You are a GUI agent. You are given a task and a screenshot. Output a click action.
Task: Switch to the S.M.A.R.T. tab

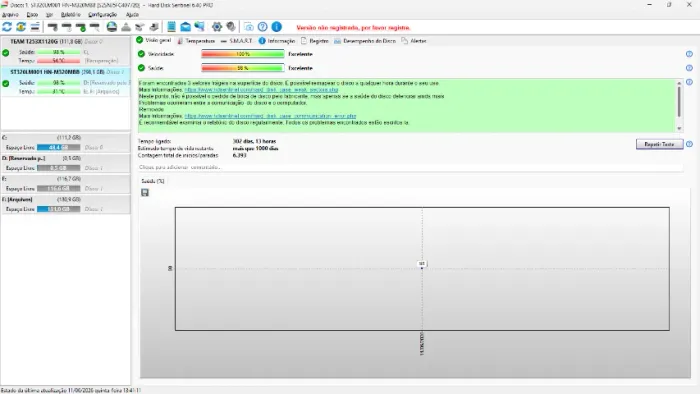click(237, 41)
